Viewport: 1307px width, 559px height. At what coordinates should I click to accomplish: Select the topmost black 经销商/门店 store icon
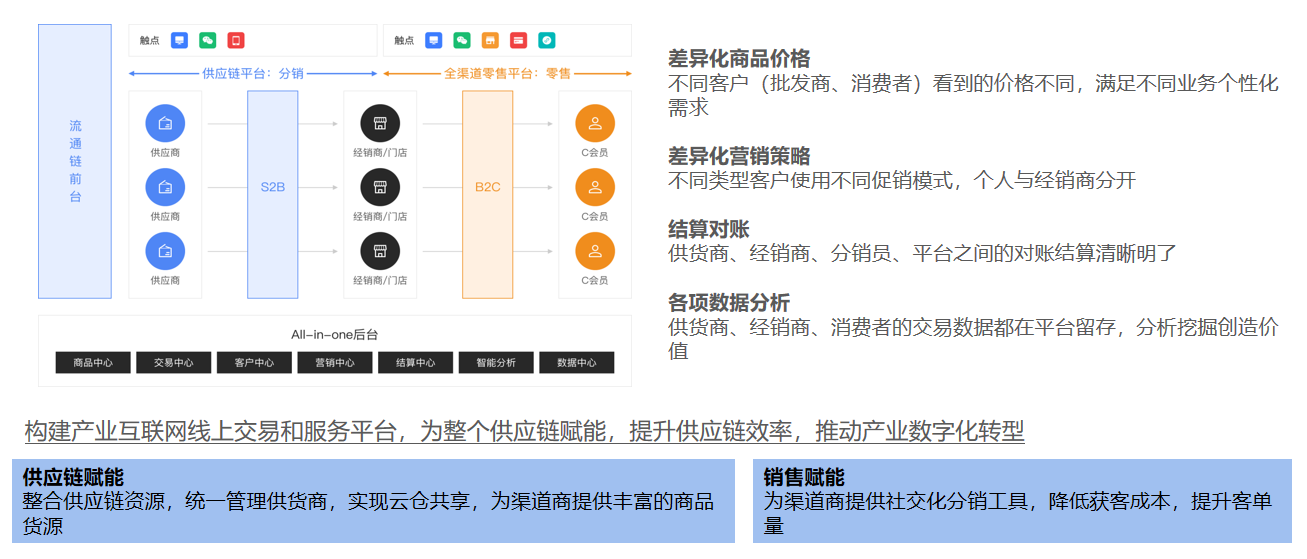(x=380, y=124)
